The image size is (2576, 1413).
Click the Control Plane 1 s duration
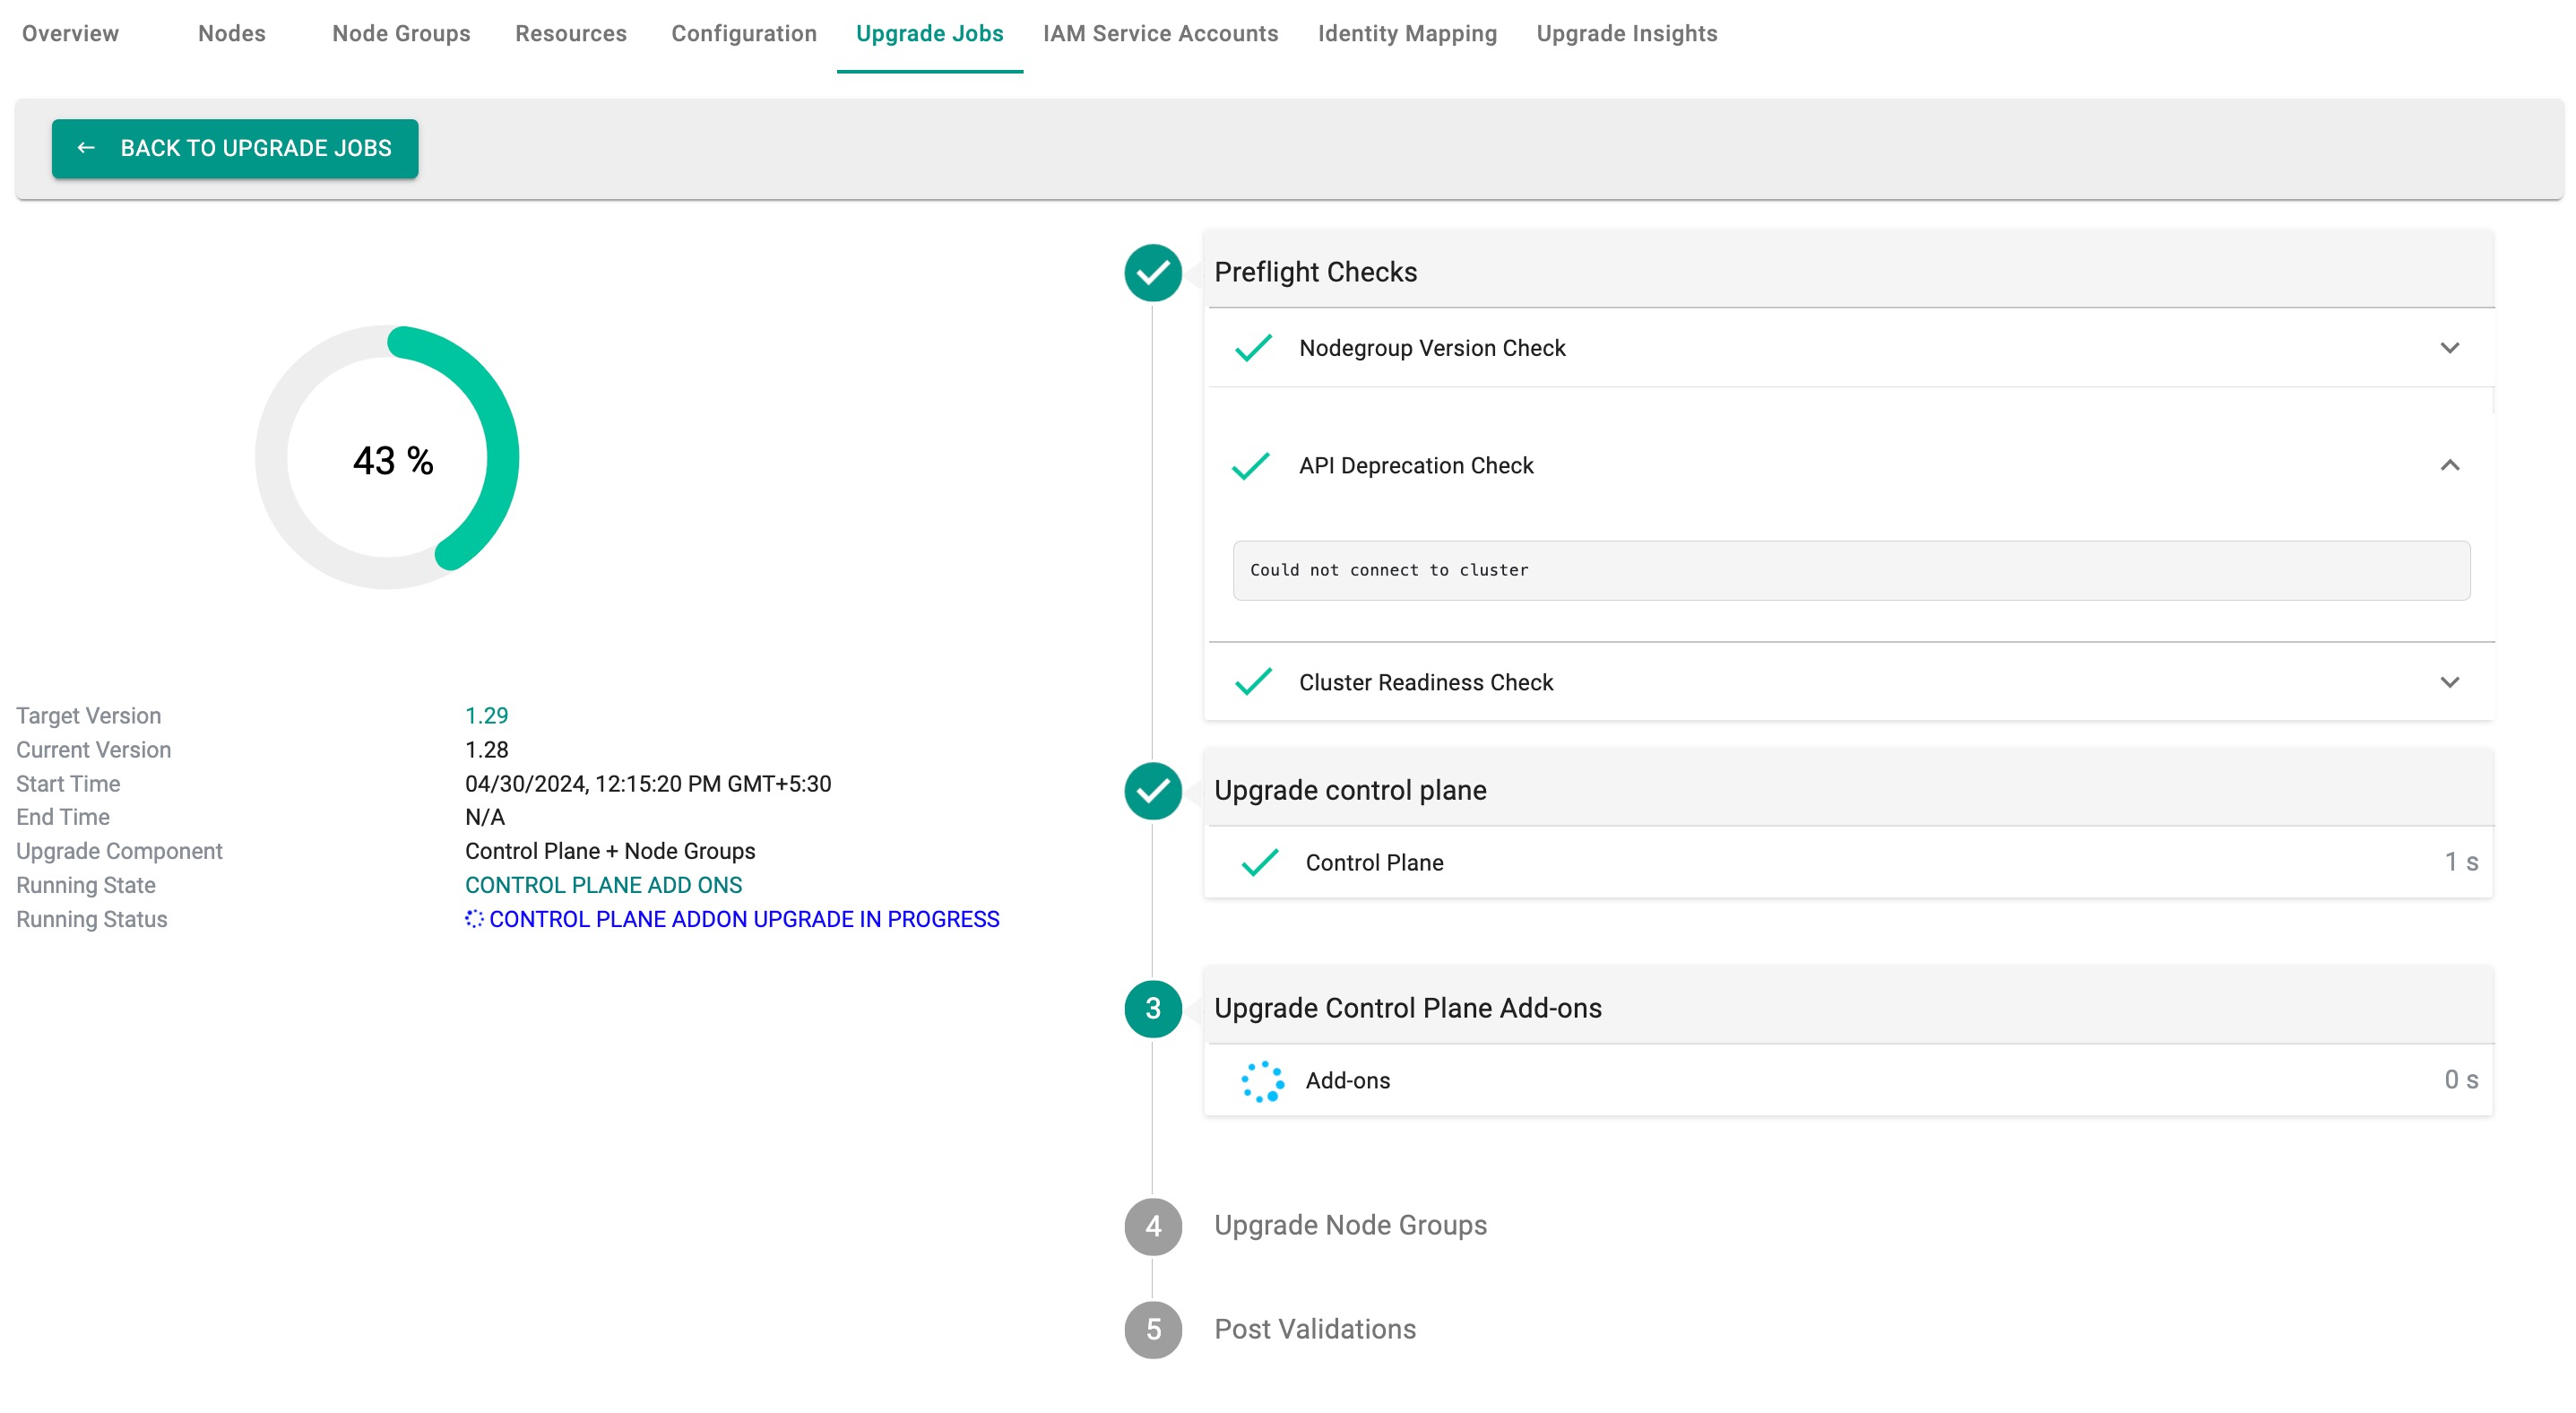point(2461,862)
